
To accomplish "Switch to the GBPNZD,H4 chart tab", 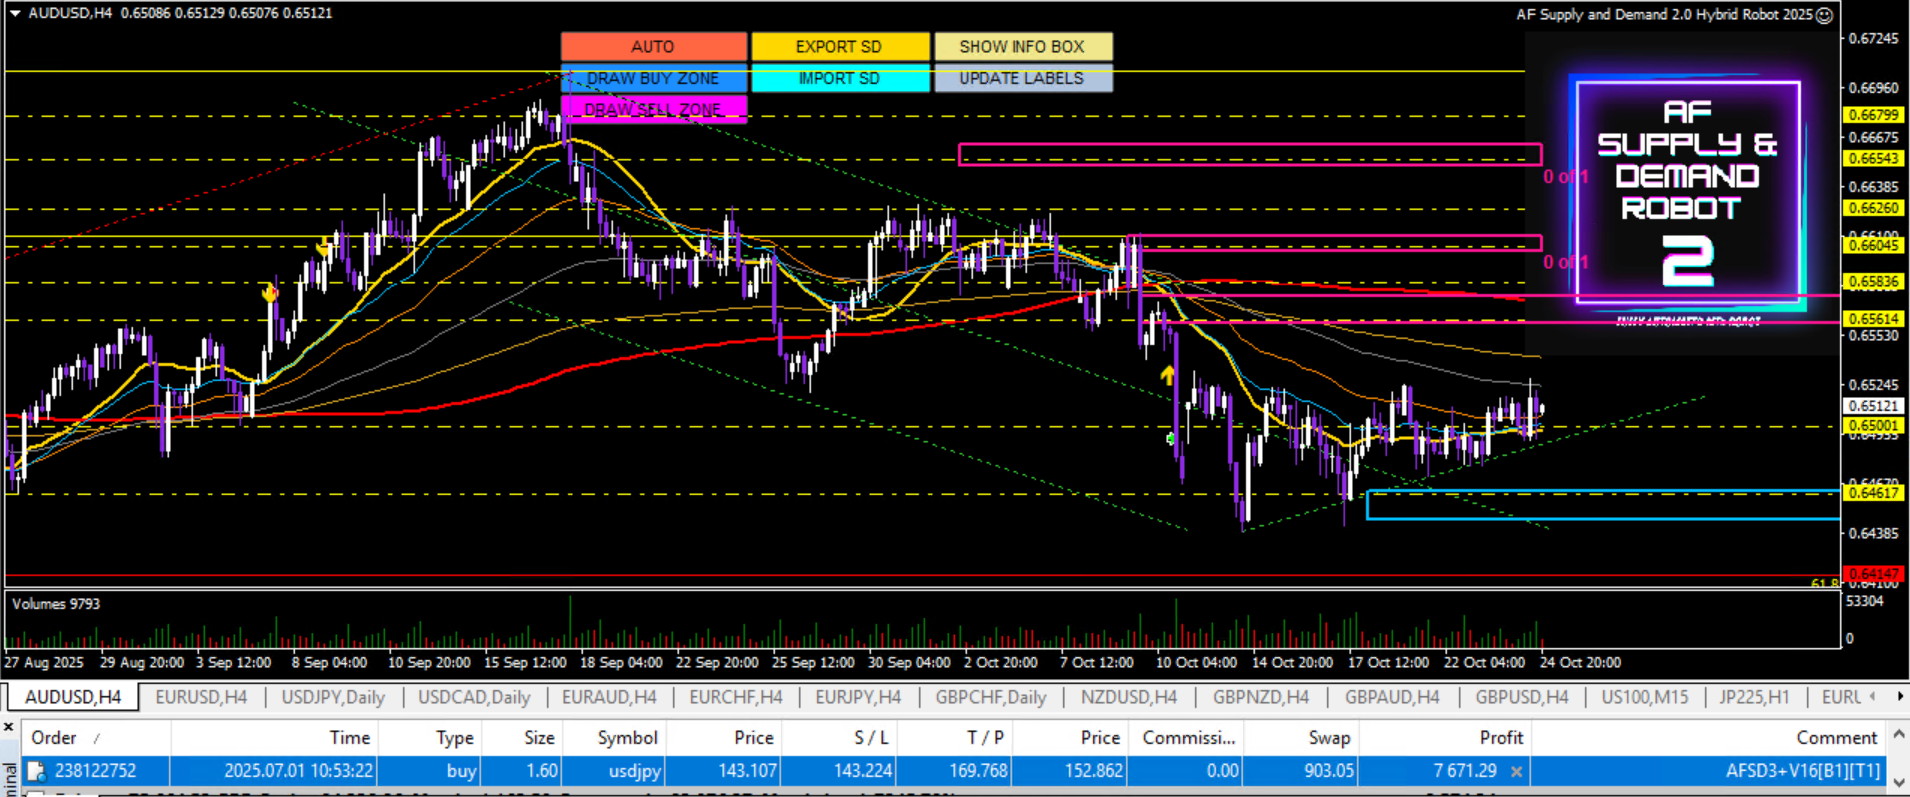I will [x=1261, y=697].
